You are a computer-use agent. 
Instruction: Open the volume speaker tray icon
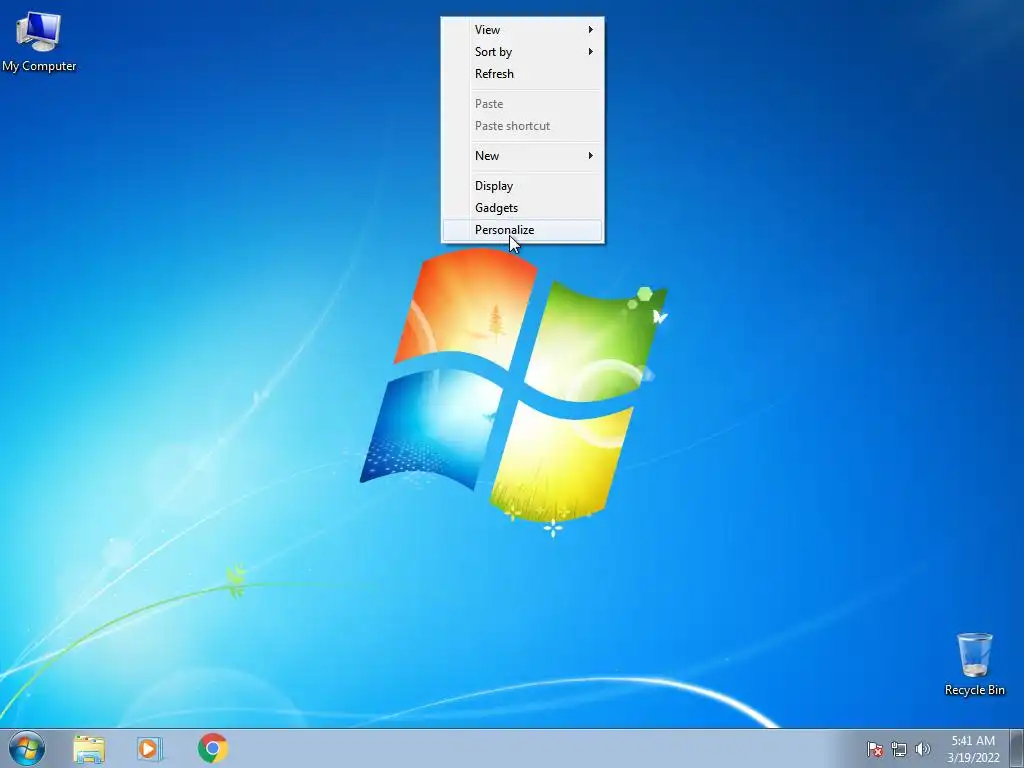click(x=922, y=749)
